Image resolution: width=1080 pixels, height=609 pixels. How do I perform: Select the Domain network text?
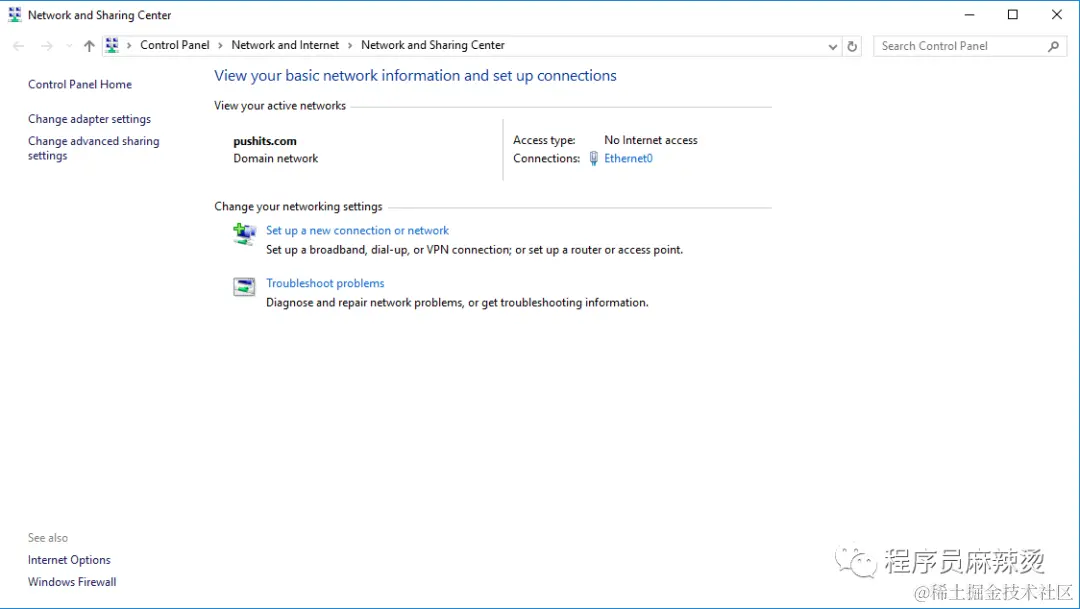[276, 158]
